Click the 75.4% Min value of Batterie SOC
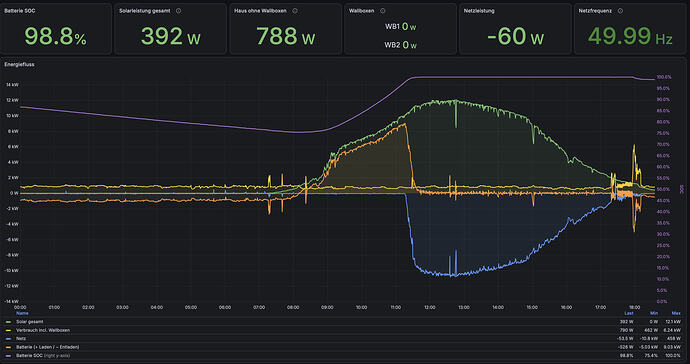 [652, 356]
